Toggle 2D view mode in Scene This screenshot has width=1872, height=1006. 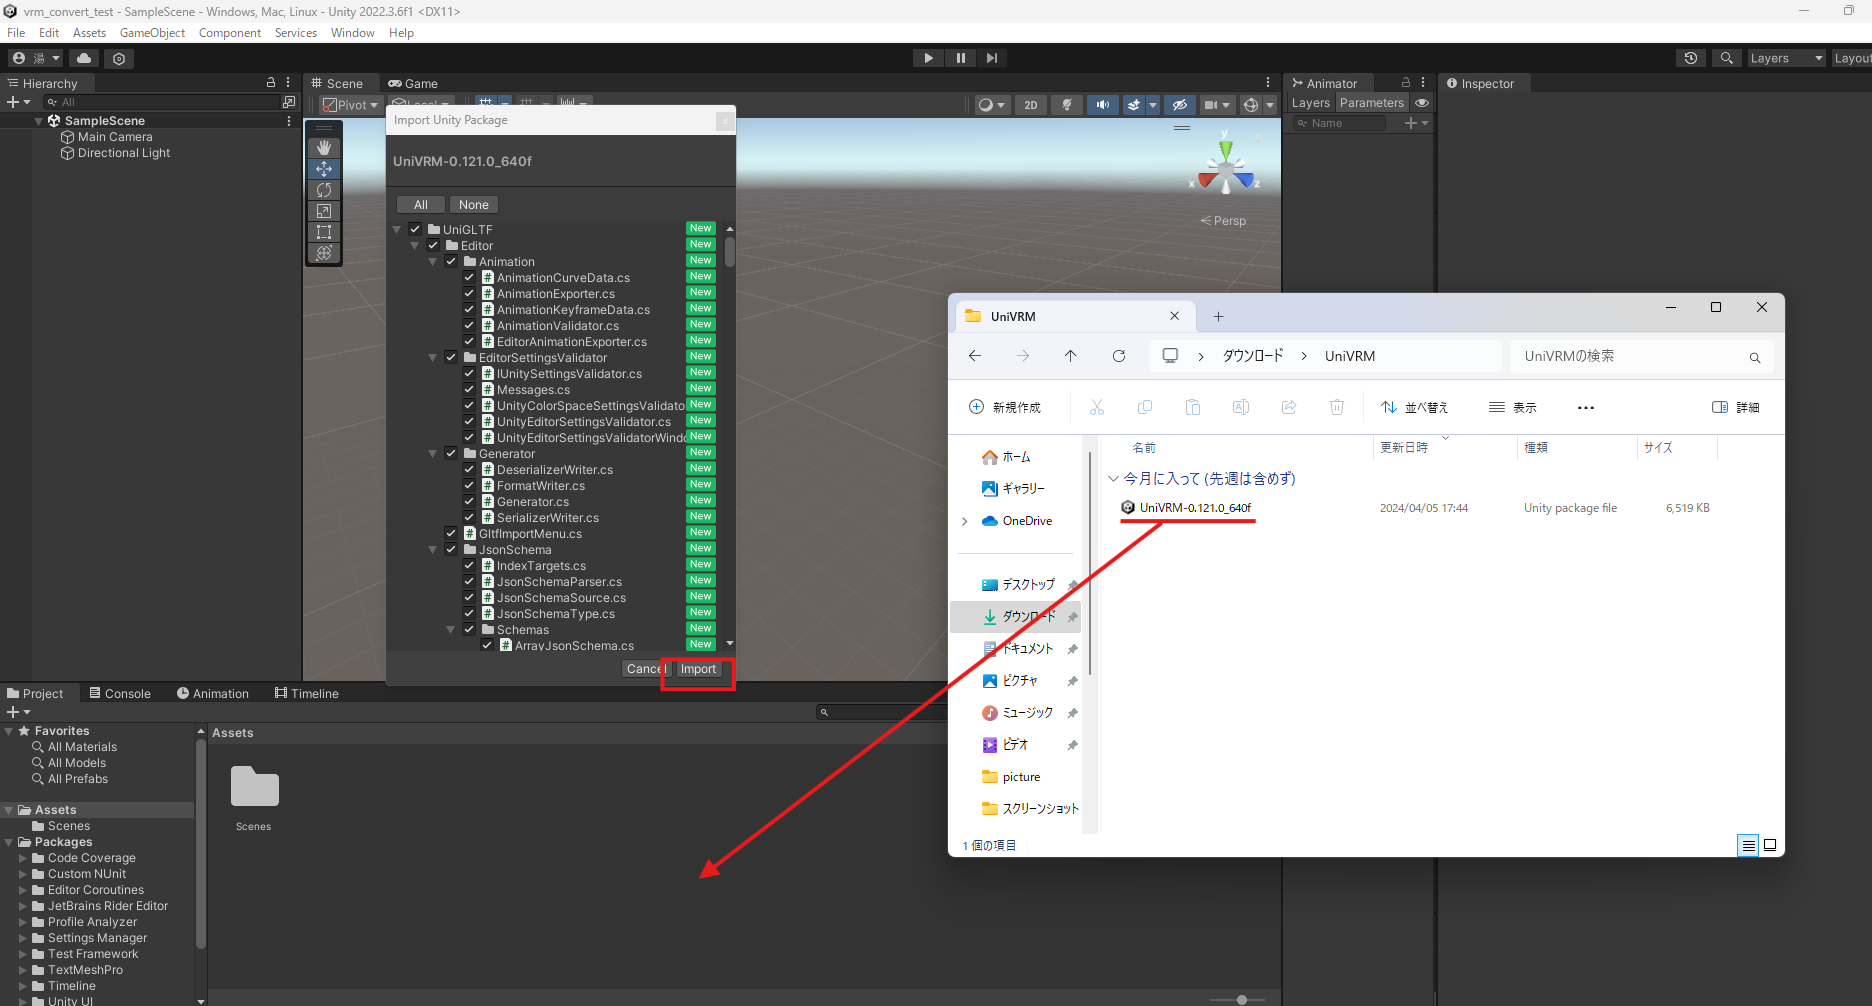point(1030,105)
